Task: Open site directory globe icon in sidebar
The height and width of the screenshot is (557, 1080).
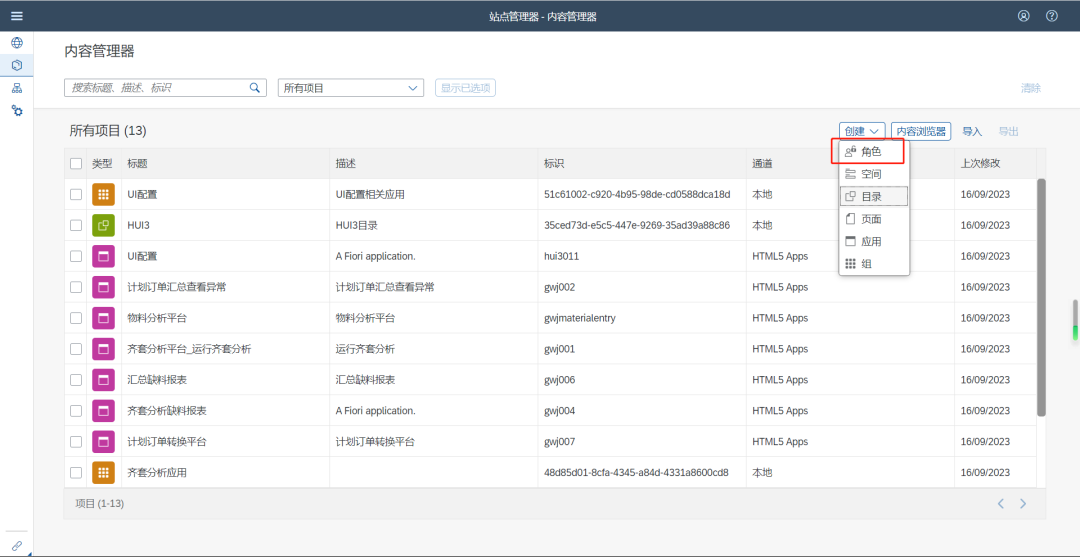Action: pyautogui.click(x=17, y=43)
